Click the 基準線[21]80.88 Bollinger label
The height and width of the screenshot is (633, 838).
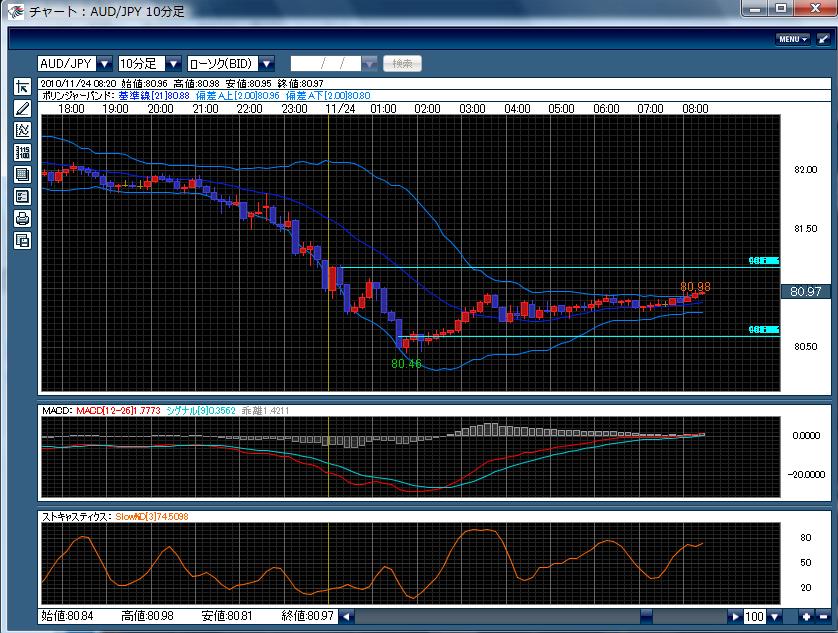[x=154, y=96]
